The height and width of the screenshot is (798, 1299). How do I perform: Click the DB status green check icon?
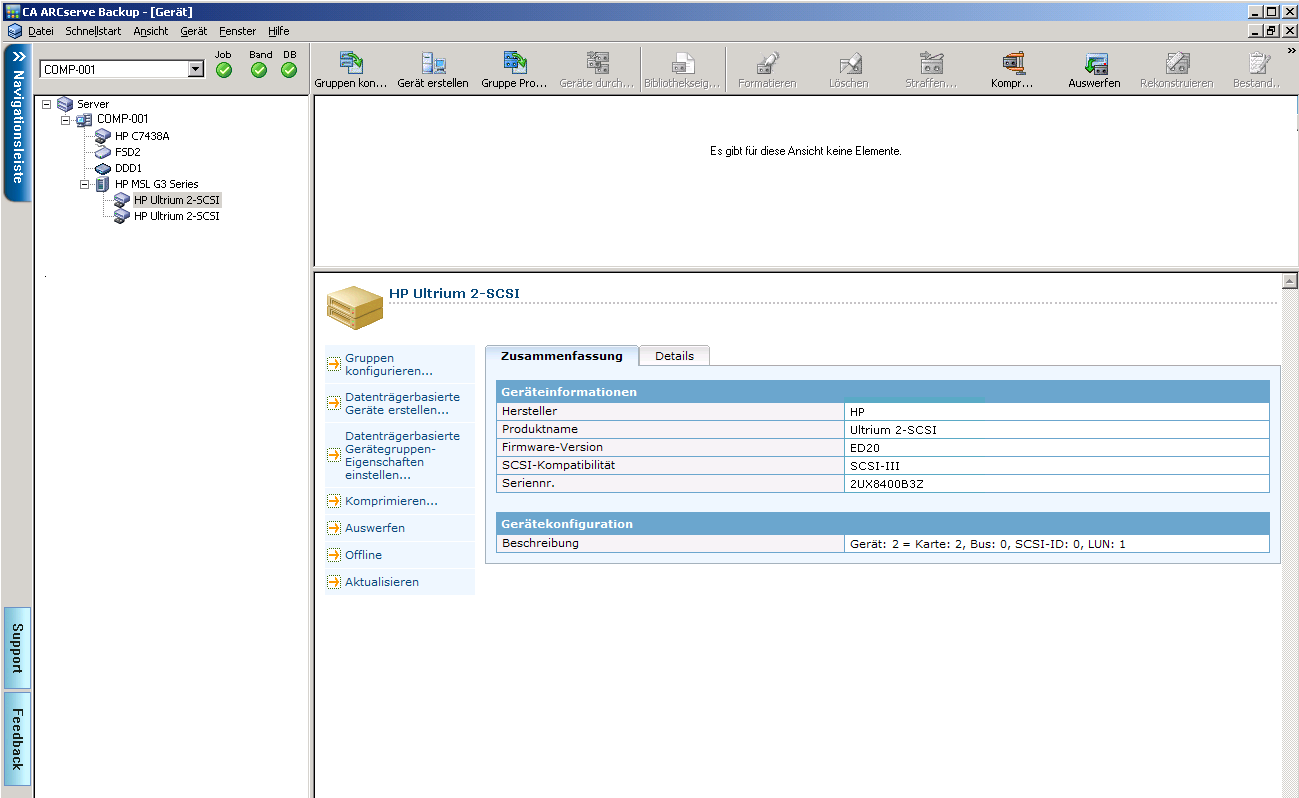(x=289, y=70)
